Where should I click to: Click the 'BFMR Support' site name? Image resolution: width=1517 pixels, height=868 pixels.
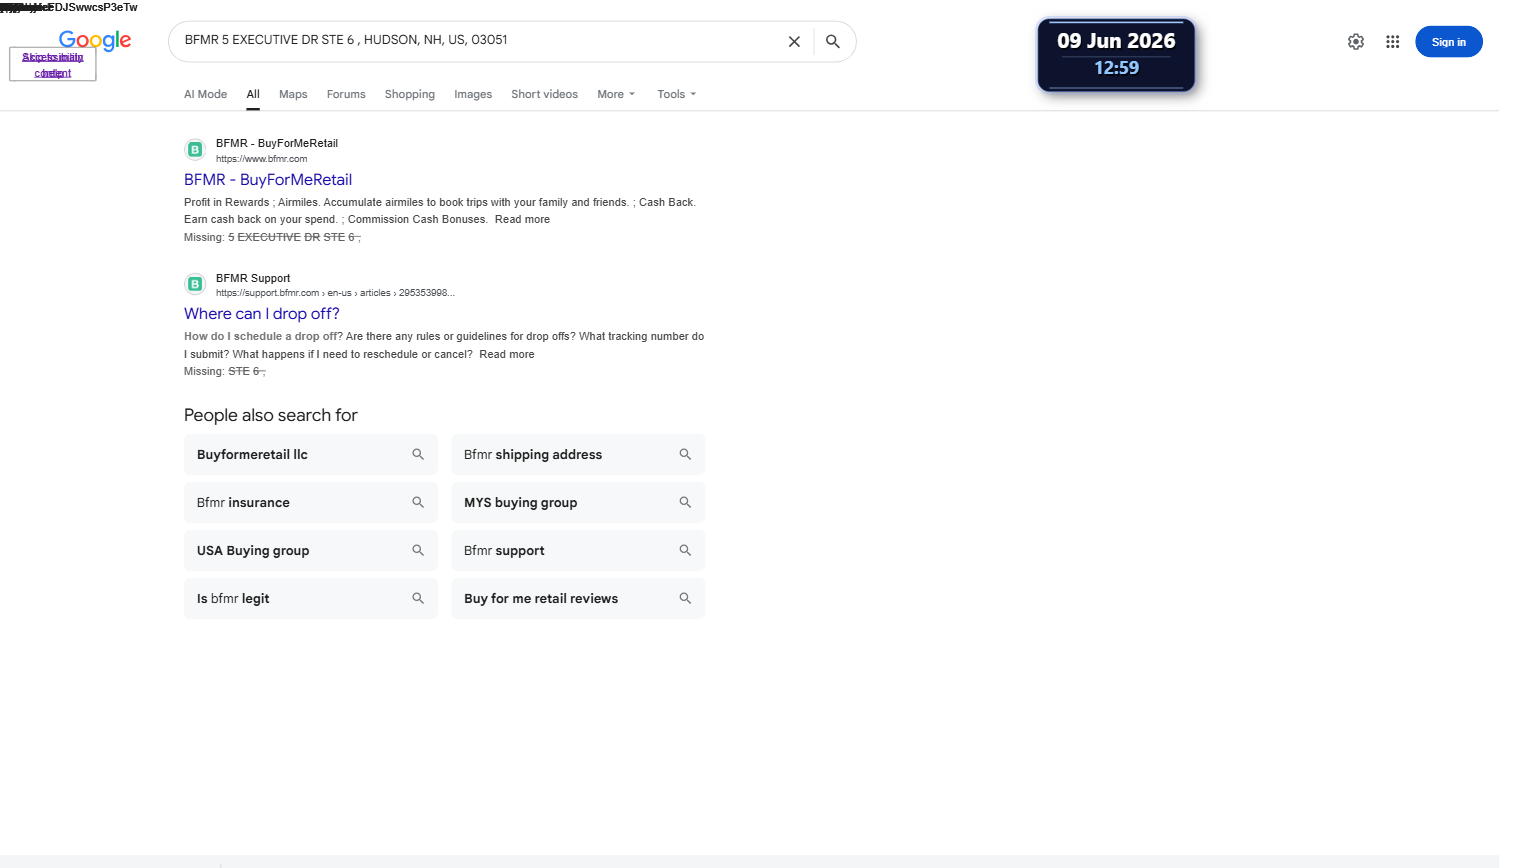[253, 278]
